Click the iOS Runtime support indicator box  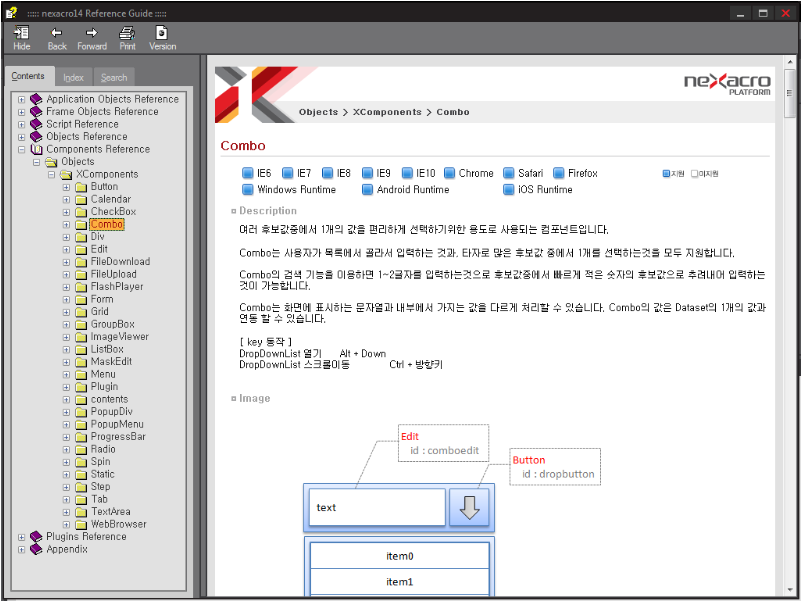508,190
